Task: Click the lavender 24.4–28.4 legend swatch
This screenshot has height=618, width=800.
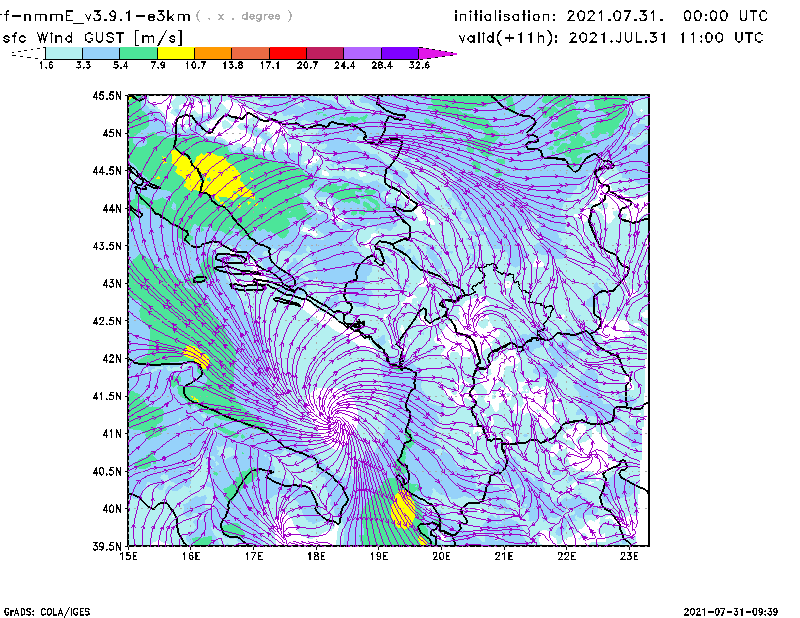Action: (362, 53)
